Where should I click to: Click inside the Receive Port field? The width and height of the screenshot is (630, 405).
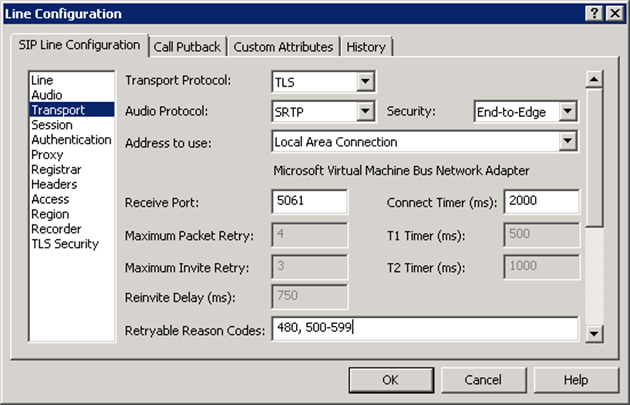[309, 202]
